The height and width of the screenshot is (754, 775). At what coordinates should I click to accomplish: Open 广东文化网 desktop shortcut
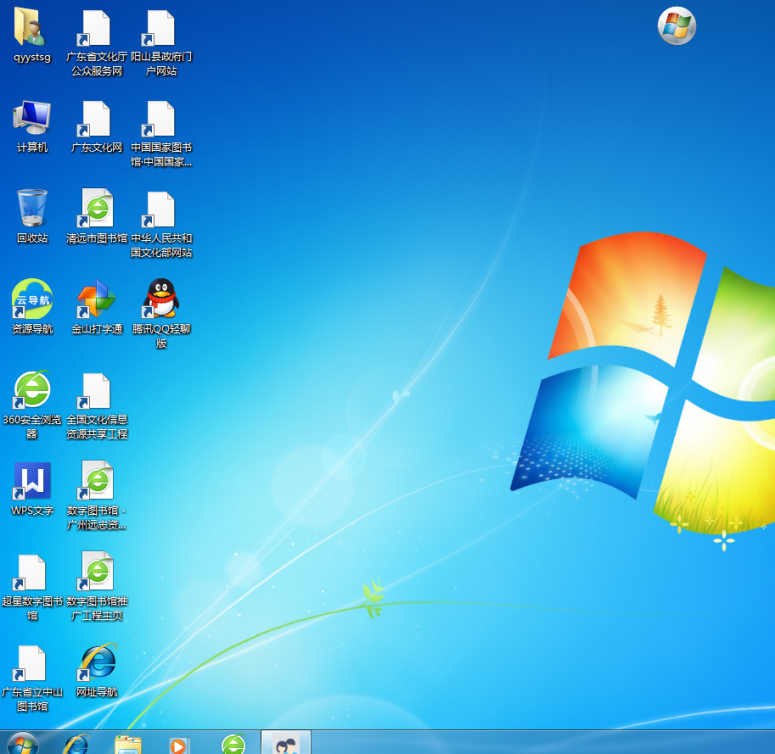coord(96,119)
